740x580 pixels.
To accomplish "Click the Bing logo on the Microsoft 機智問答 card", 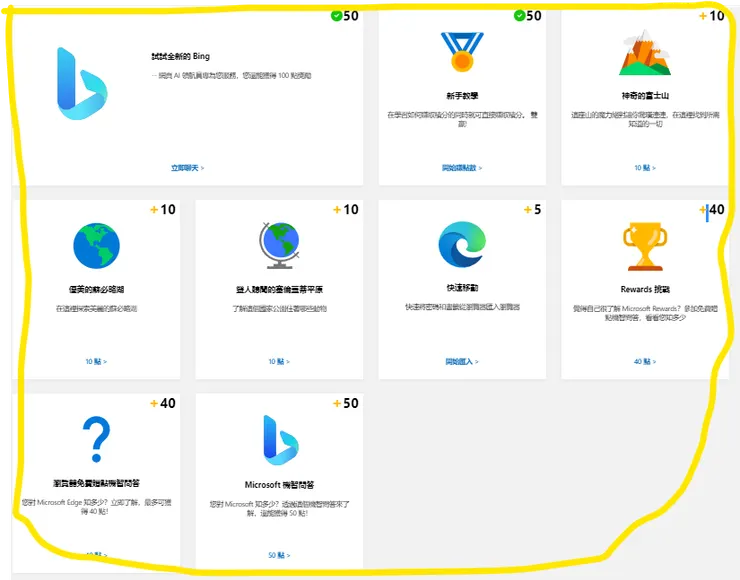I will pyautogui.click(x=280, y=440).
